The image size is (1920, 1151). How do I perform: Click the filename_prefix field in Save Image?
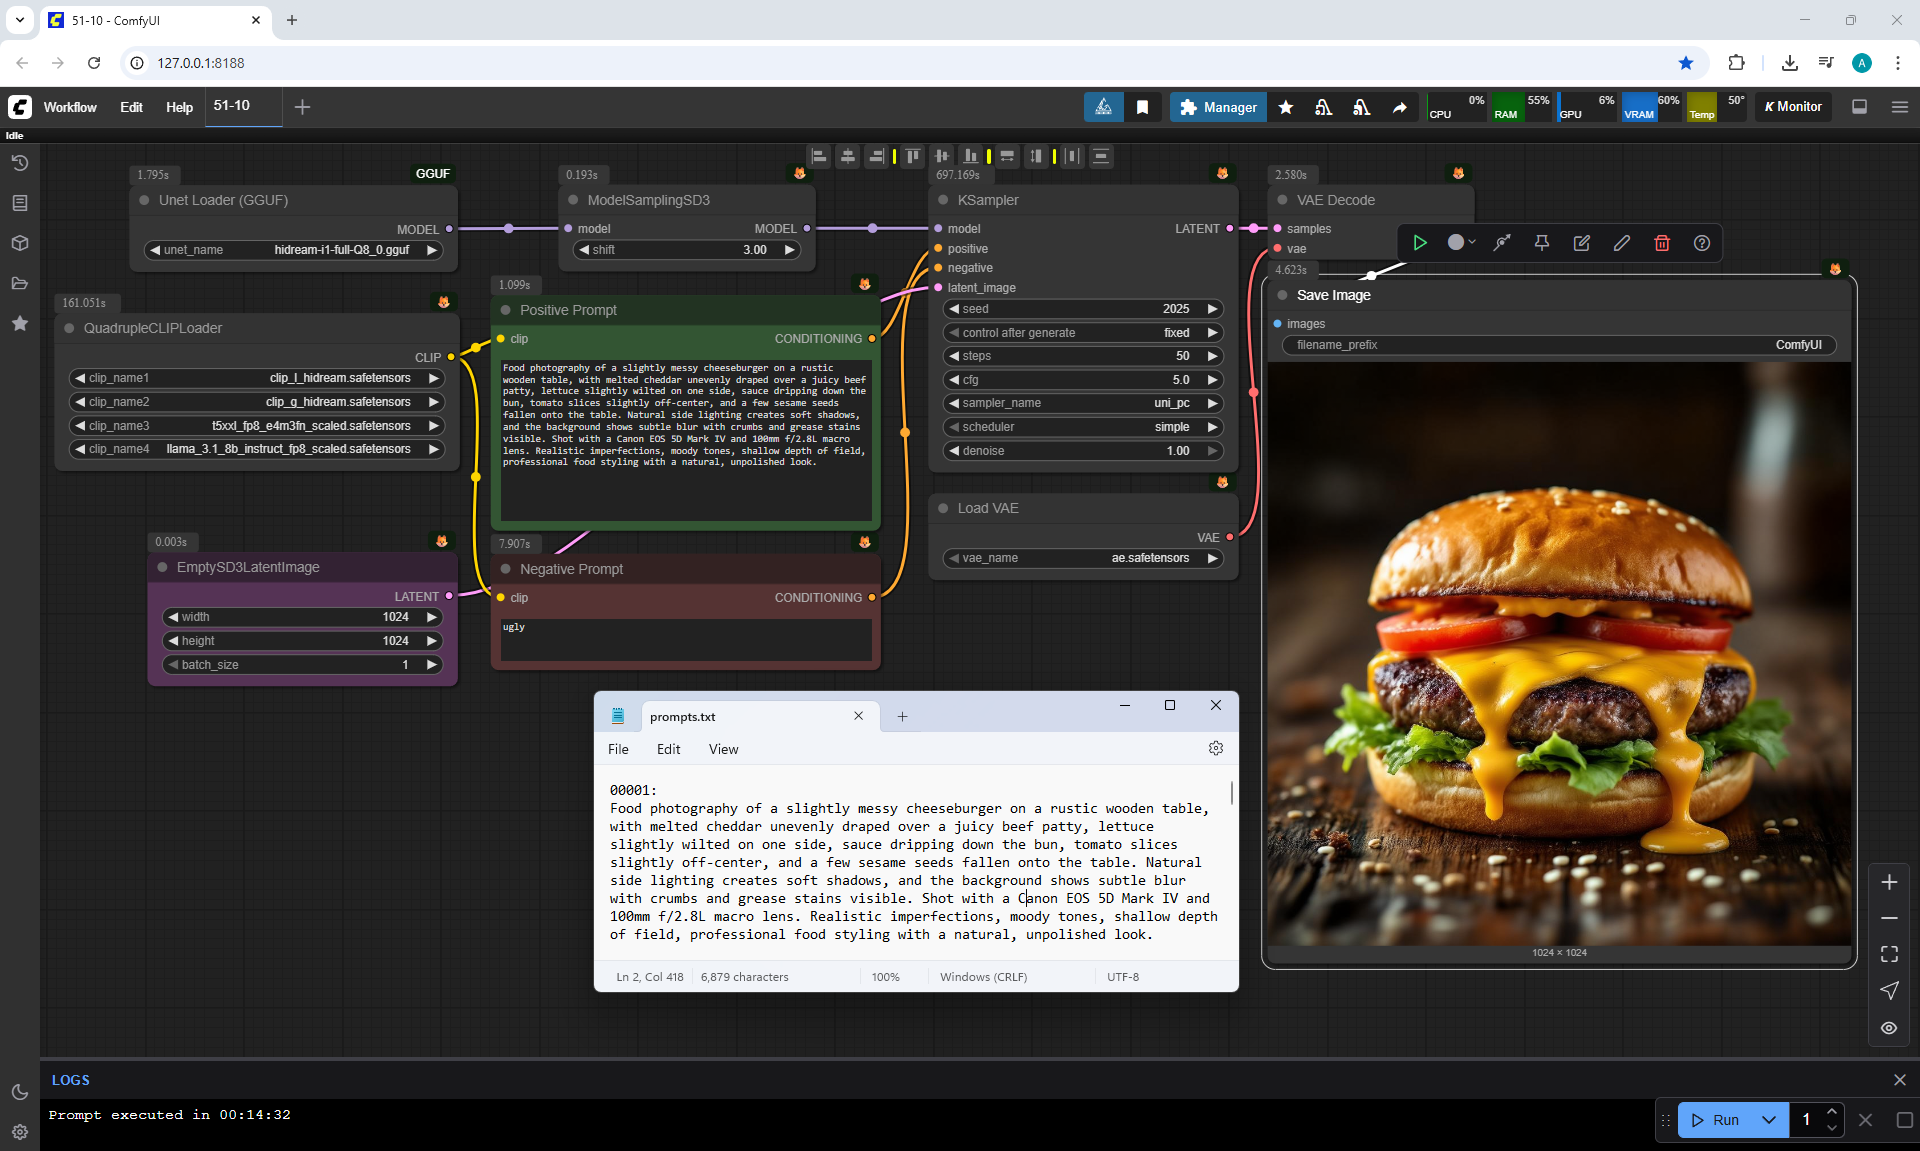[1558, 345]
